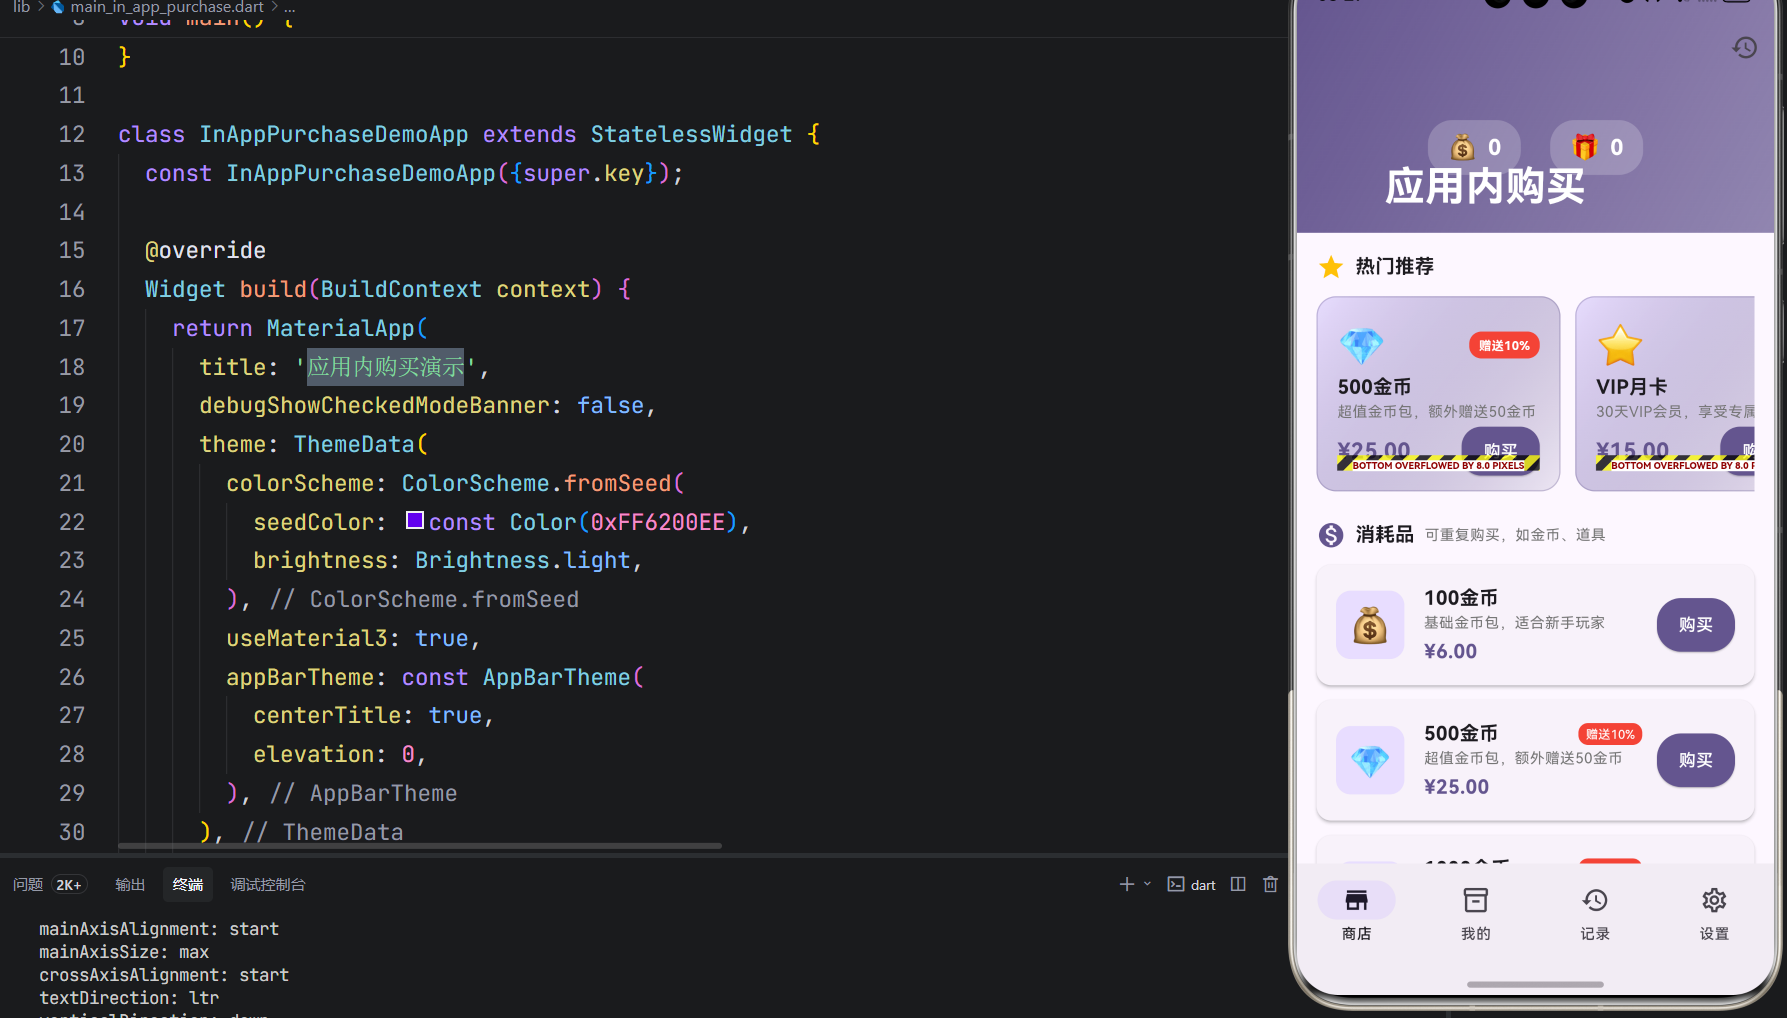This screenshot has height=1018, width=1787.
Task: Click the money bag icon for 100金币
Action: click(1370, 625)
